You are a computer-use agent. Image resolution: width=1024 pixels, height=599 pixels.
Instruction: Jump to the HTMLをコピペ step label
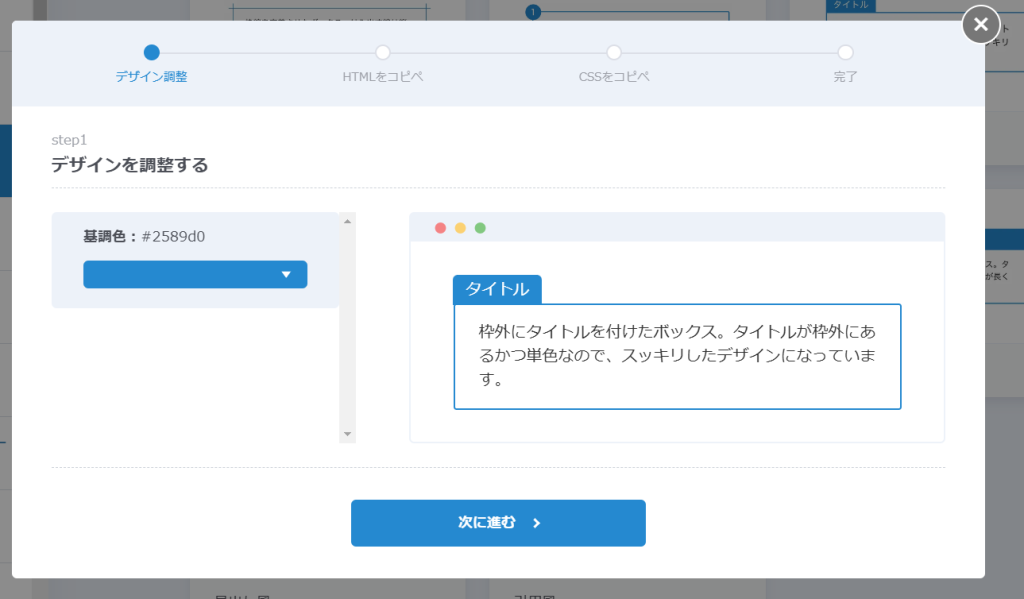(383, 77)
